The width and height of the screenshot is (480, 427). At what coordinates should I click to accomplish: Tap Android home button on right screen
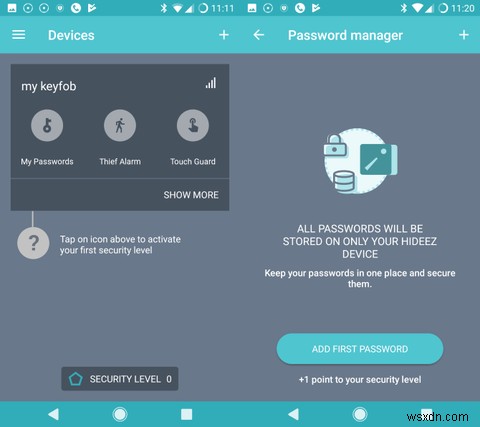pyautogui.click(x=360, y=414)
